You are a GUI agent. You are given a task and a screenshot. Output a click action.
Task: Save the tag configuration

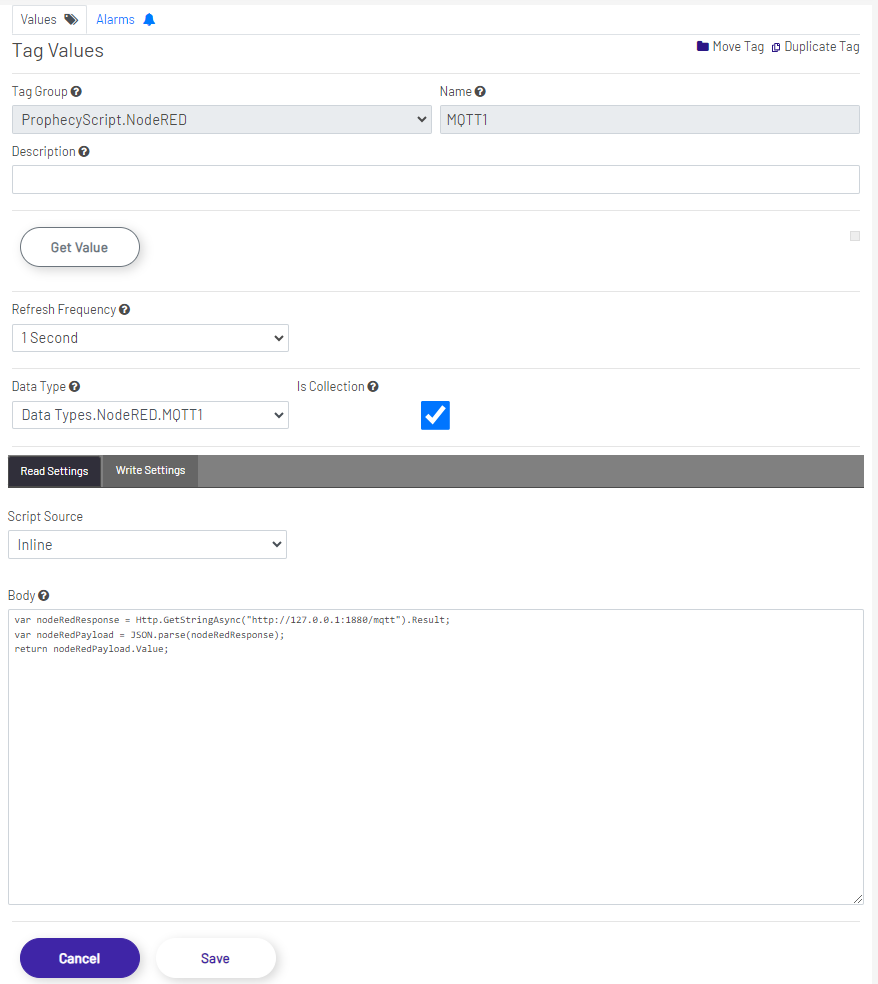coord(215,957)
